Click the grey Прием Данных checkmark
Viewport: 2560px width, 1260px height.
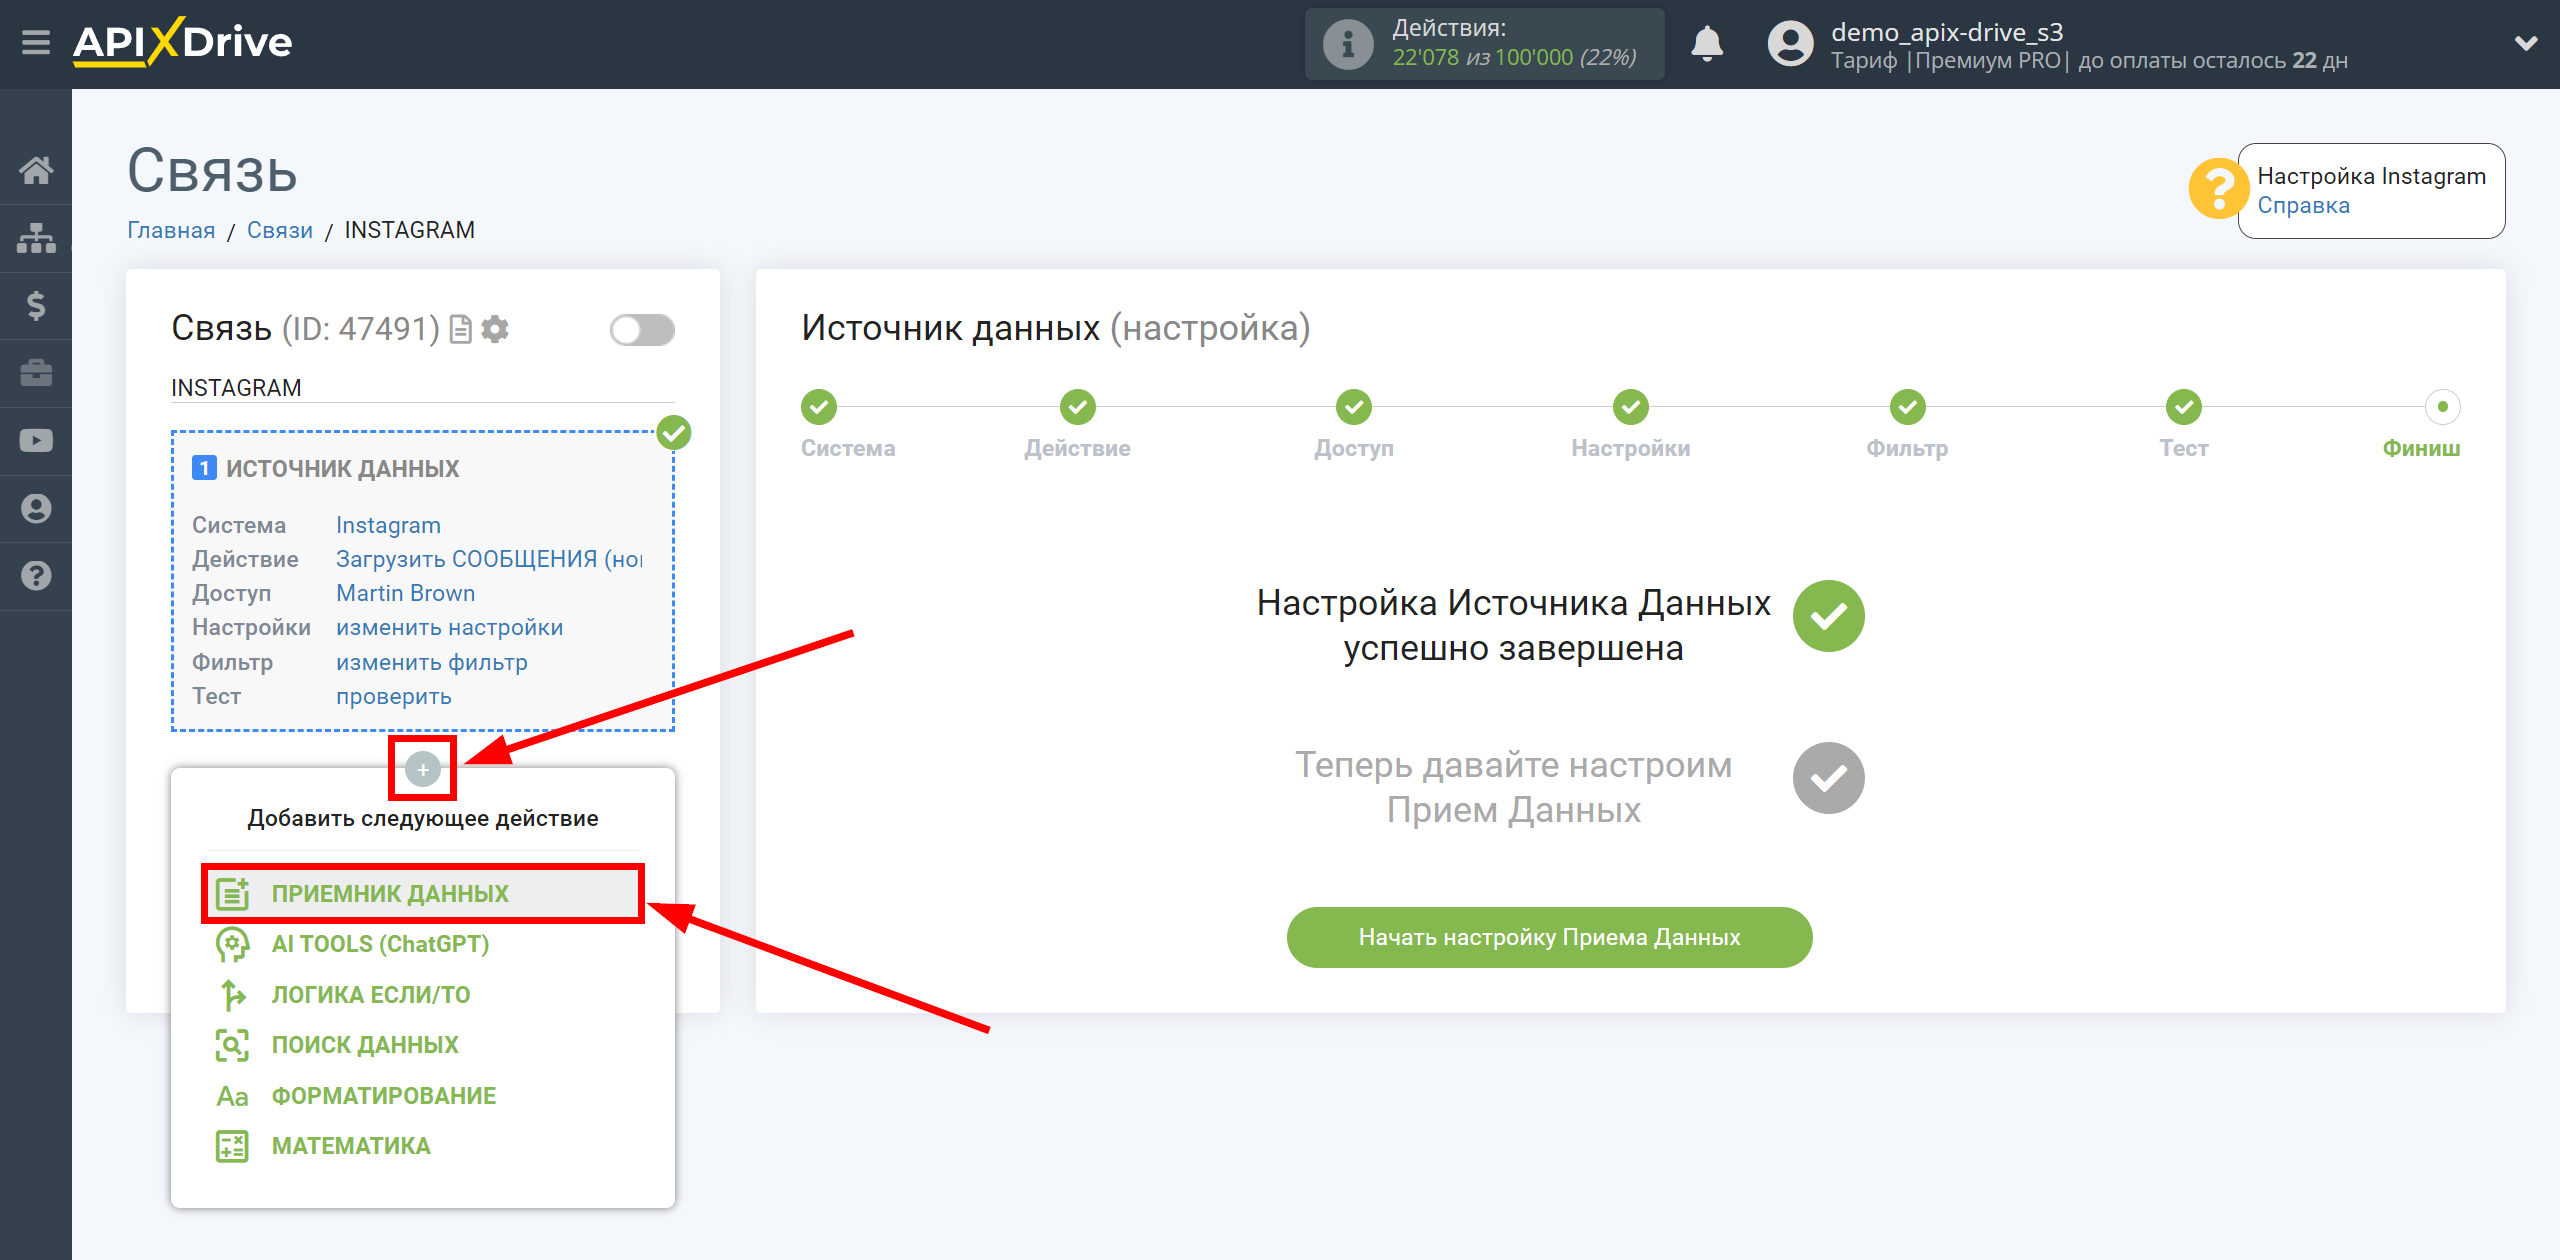coord(1828,778)
